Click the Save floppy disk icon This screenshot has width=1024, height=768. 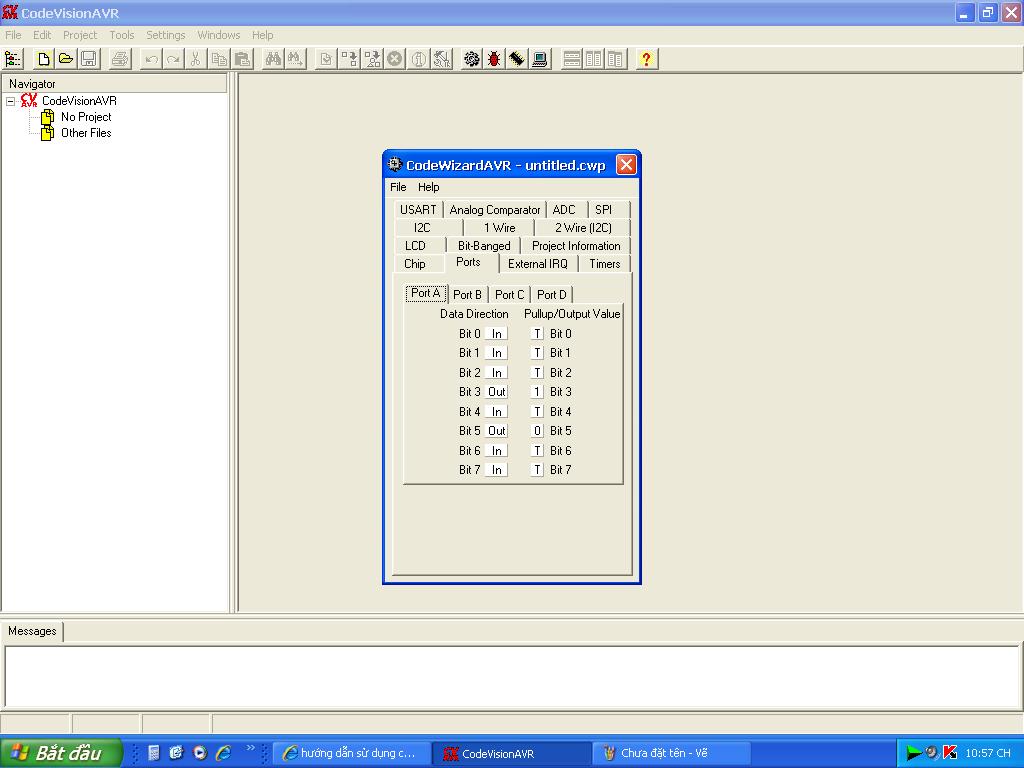point(89,59)
